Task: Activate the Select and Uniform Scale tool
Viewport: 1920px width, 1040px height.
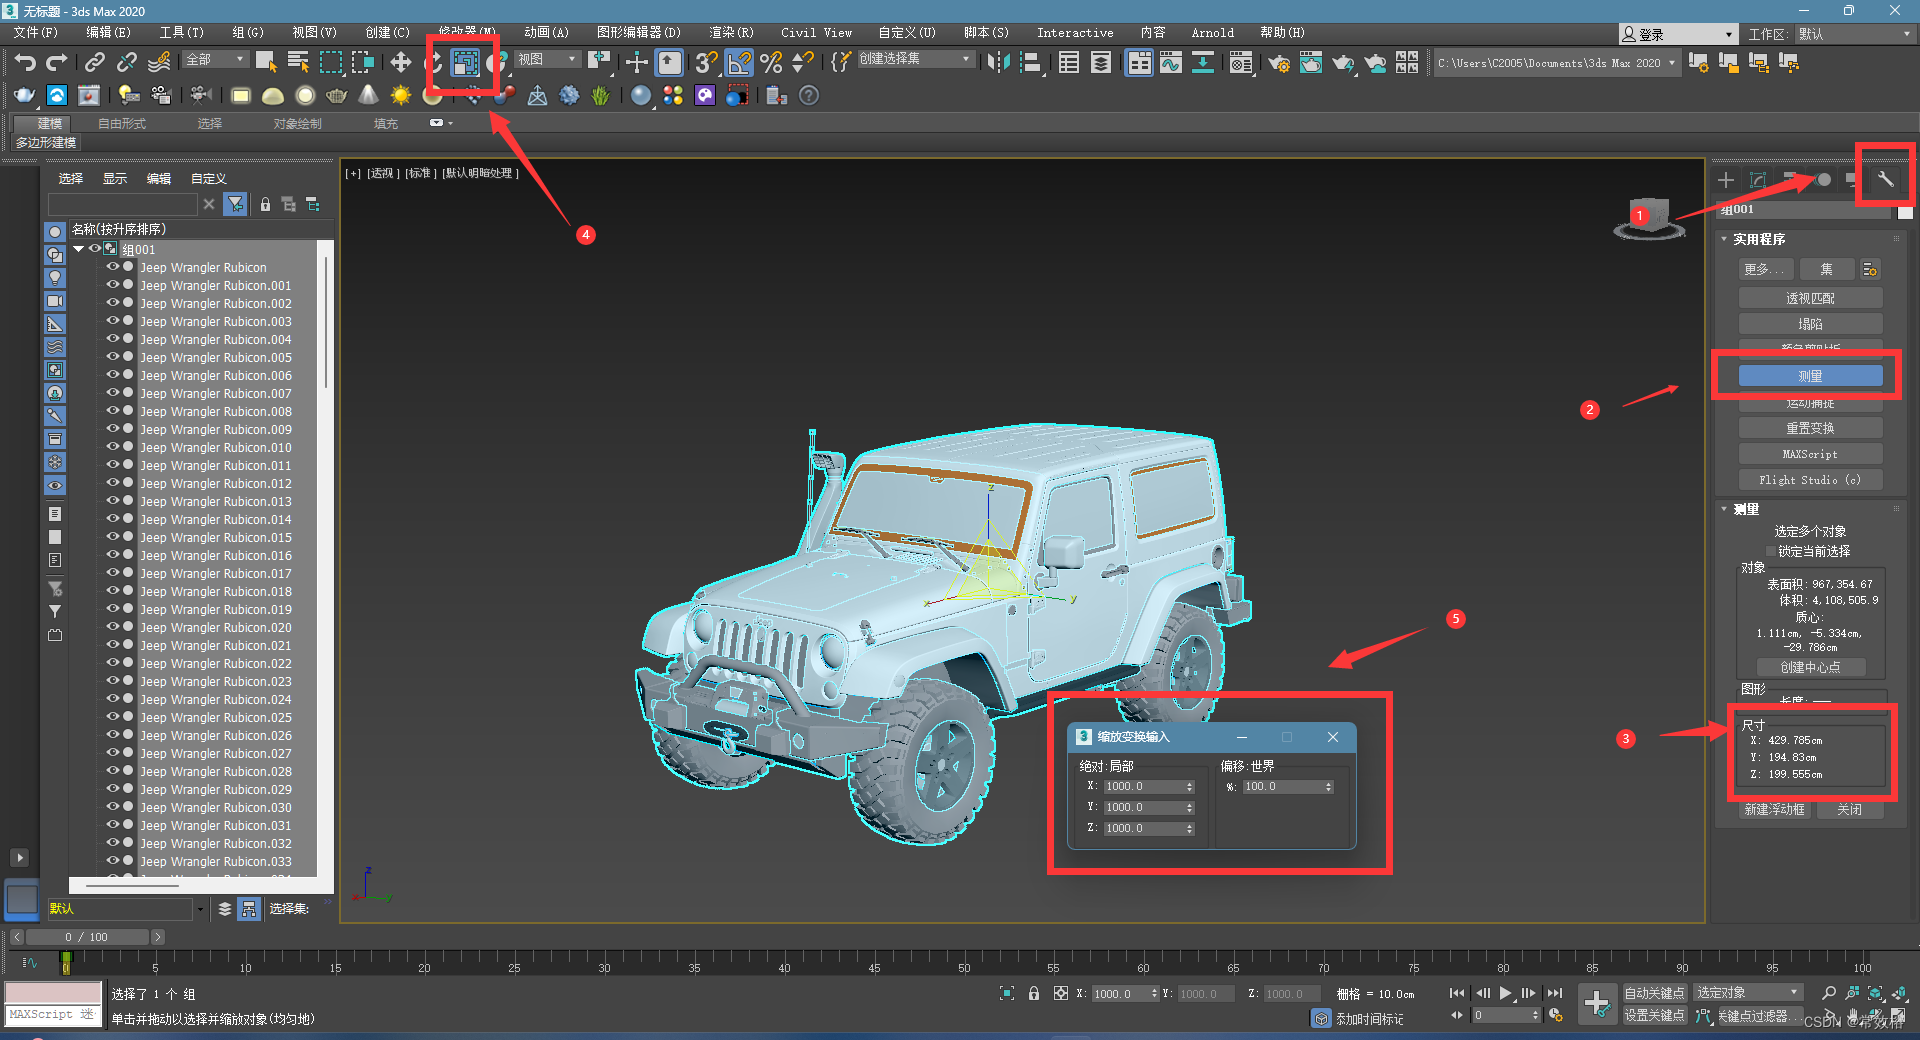Action: coord(465,63)
